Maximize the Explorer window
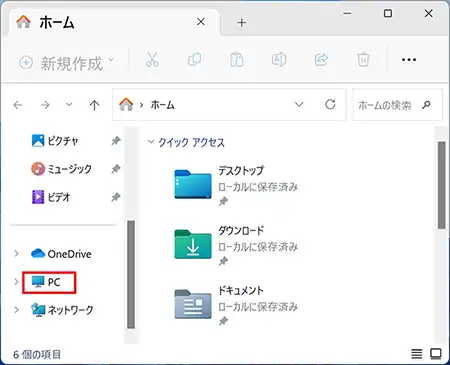The width and height of the screenshot is (450, 365). click(x=388, y=13)
